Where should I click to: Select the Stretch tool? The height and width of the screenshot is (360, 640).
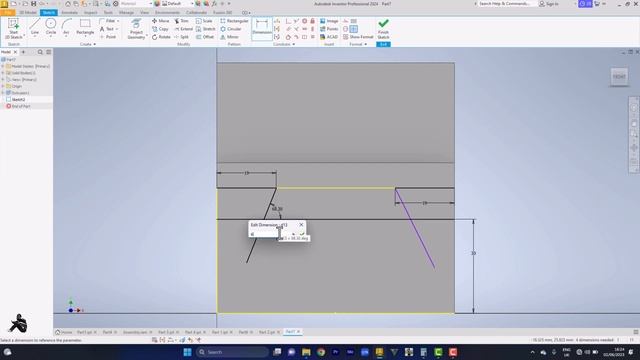[205, 29]
